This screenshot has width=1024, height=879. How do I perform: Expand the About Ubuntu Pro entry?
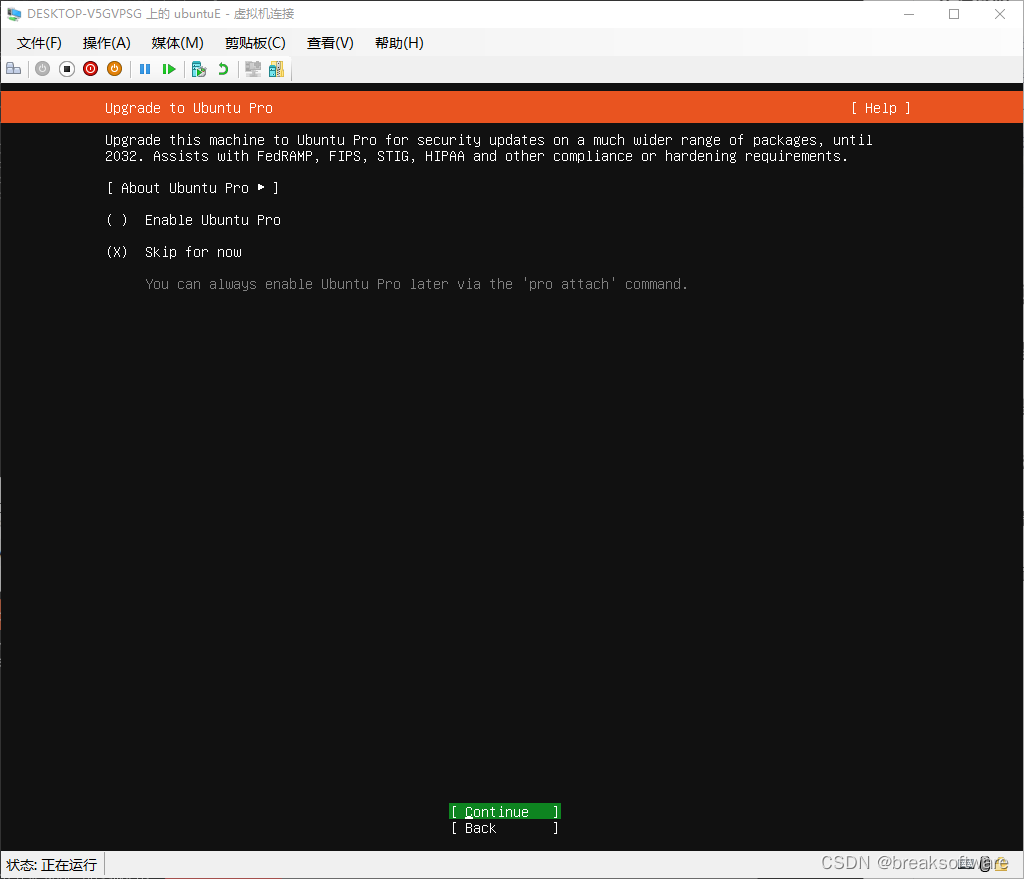[193, 188]
